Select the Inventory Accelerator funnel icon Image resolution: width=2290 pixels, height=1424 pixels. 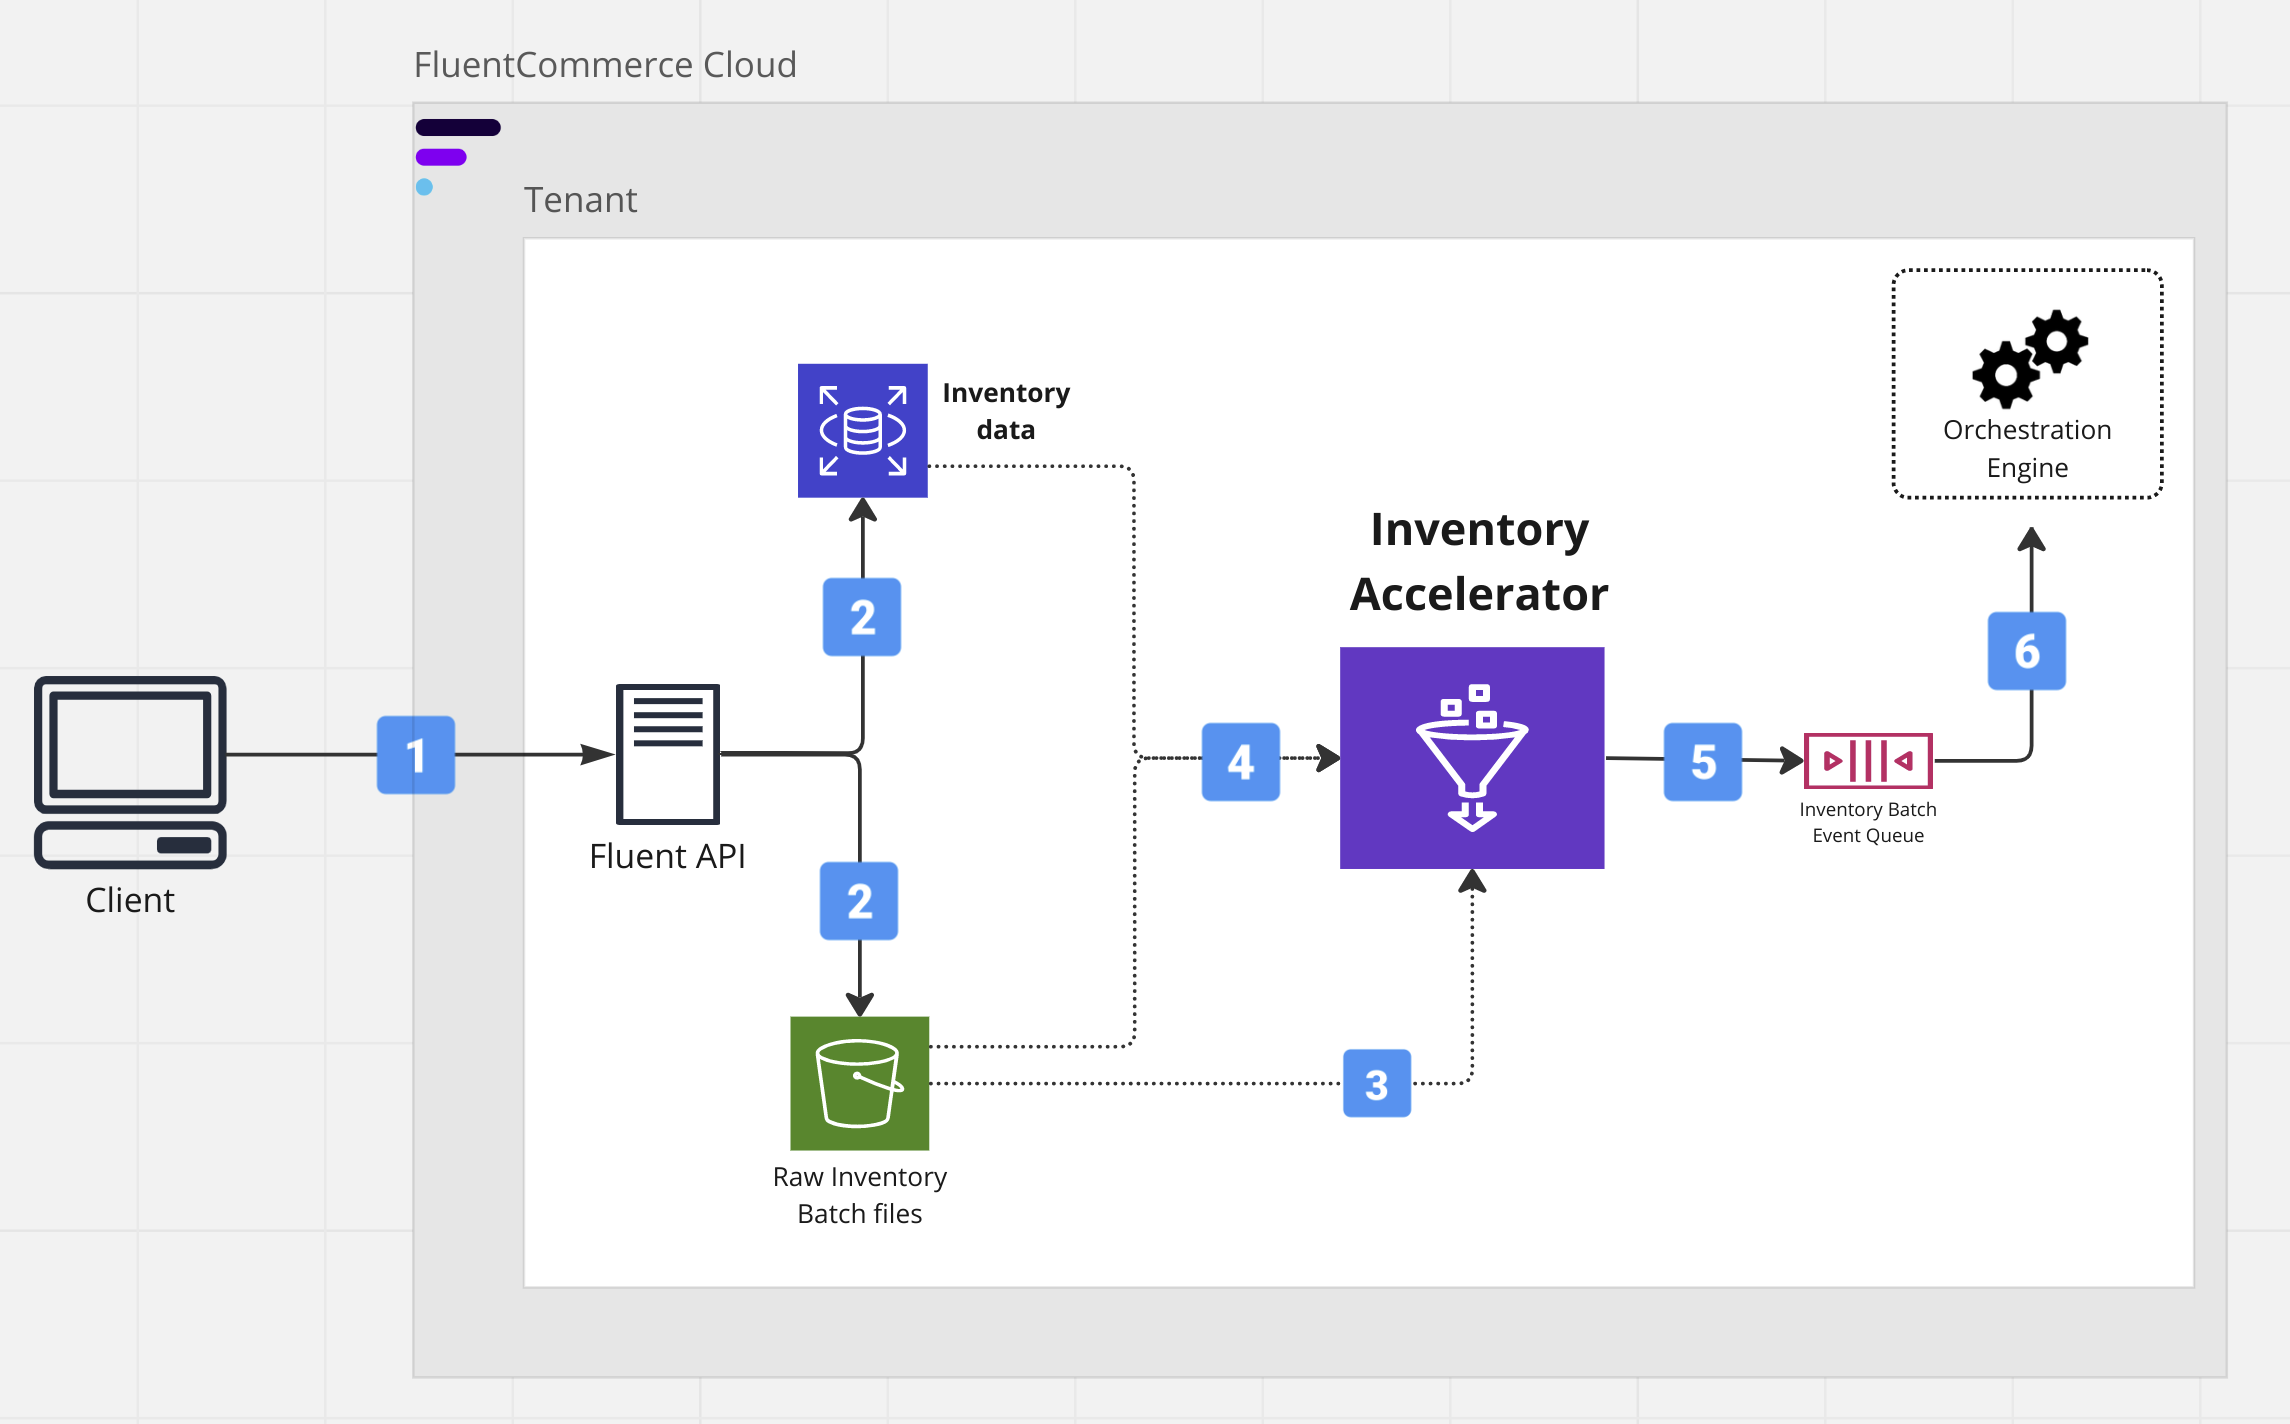1471,758
